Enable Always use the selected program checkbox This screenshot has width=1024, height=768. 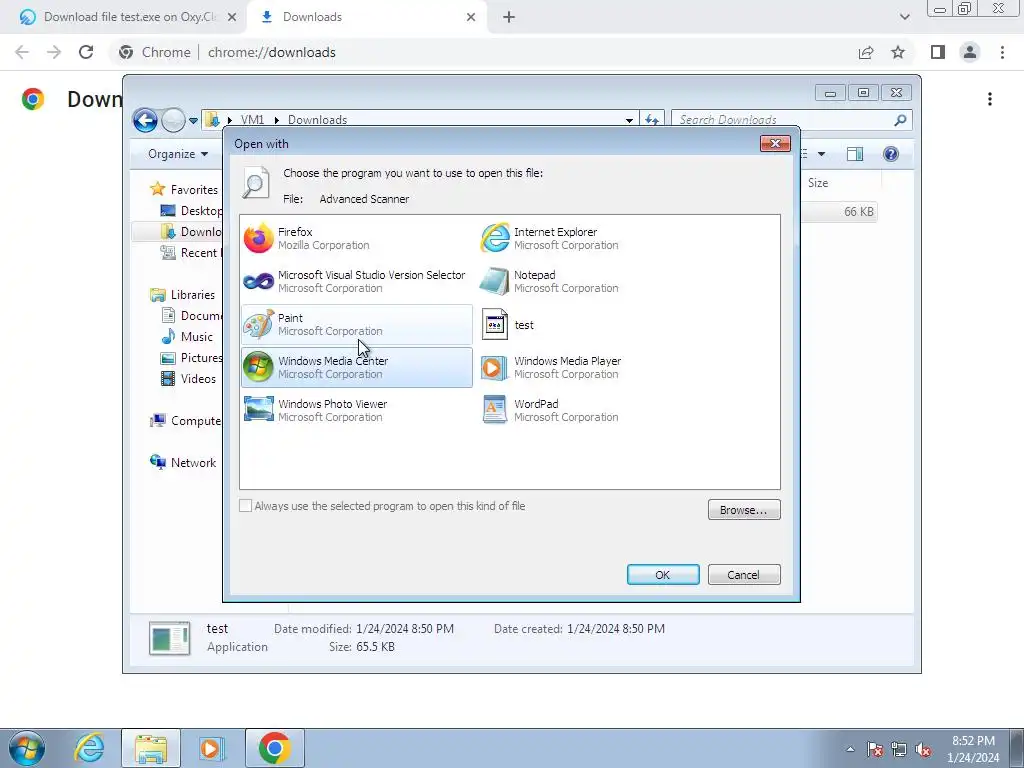(246, 506)
